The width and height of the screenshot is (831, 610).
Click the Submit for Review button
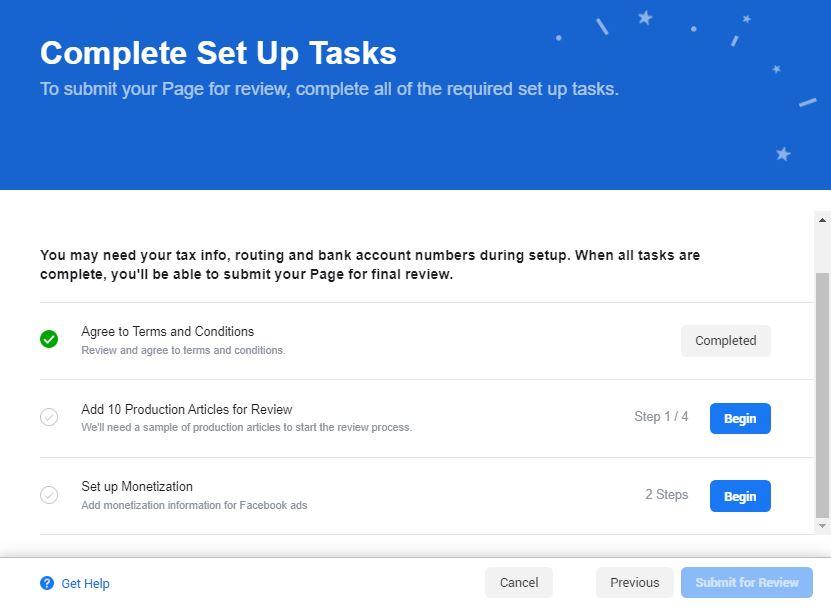pyautogui.click(x=747, y=583)
